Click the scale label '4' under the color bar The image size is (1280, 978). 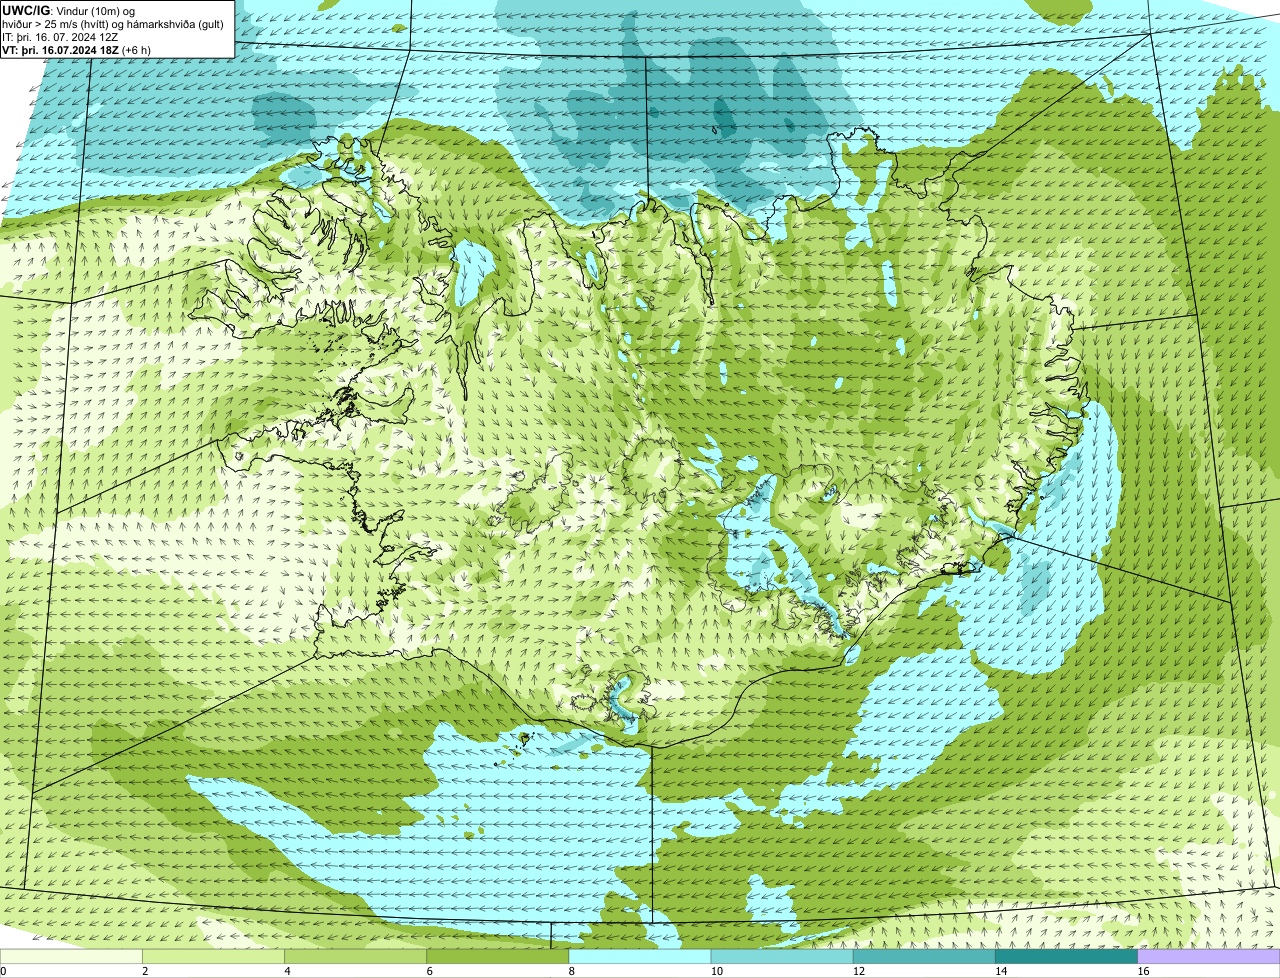point(288,971)
